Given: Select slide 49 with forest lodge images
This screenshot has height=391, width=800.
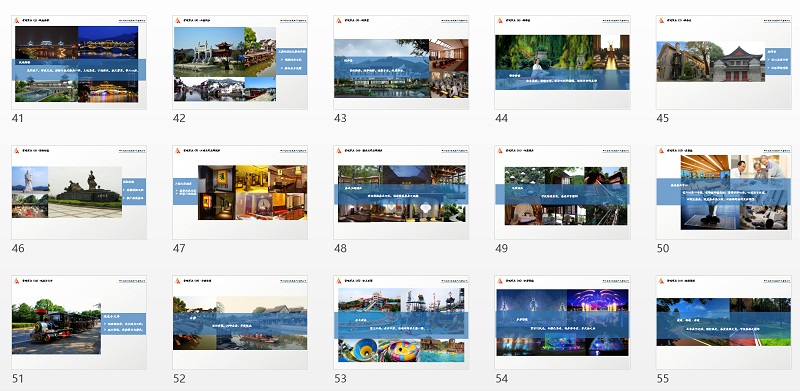Looking at the screenshot, I should pyautogui.click(x=562, y=192).
